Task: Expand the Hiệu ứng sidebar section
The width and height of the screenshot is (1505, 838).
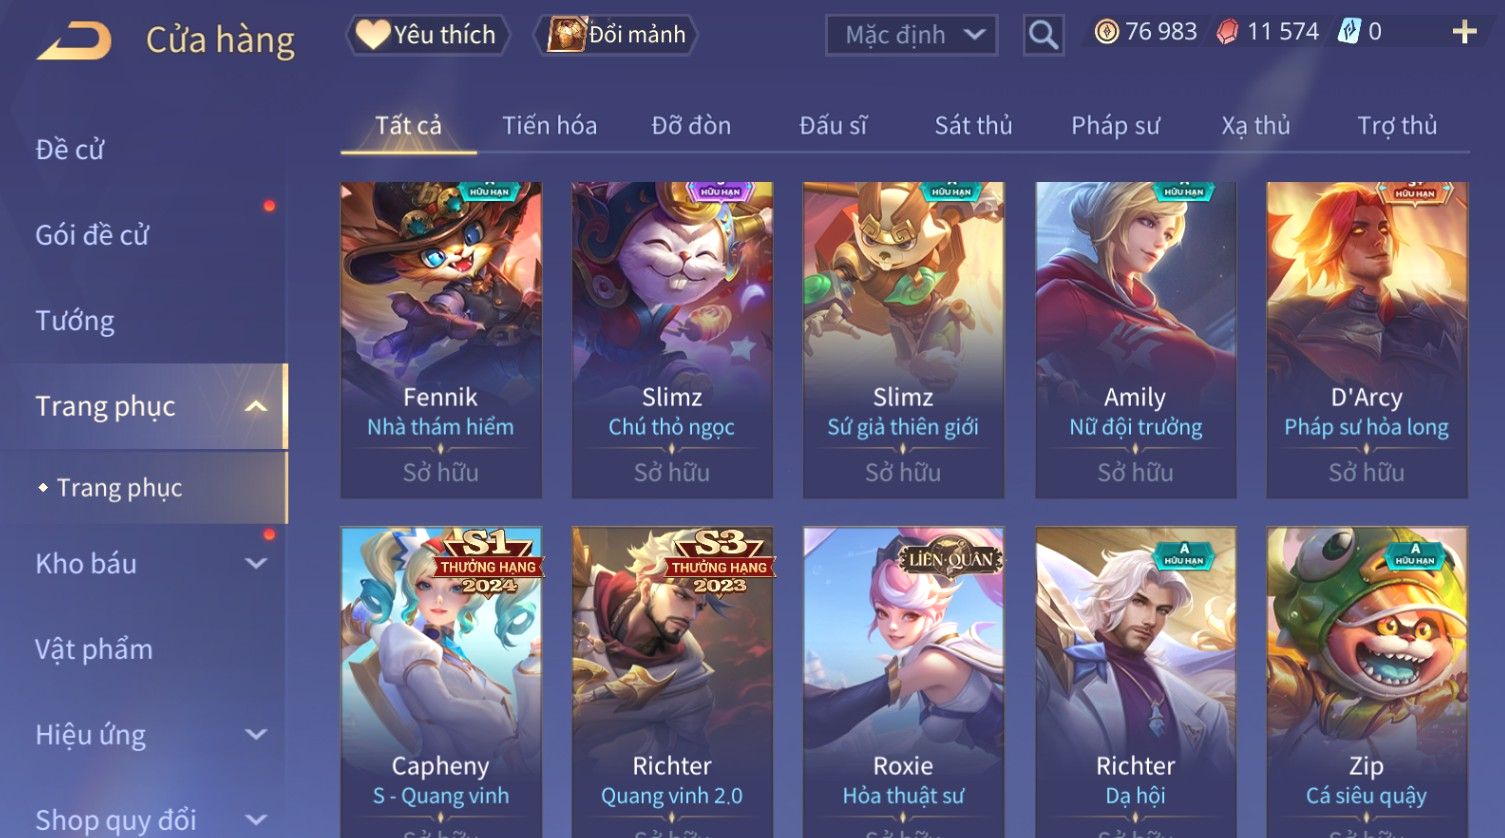Action: [256, 734]
